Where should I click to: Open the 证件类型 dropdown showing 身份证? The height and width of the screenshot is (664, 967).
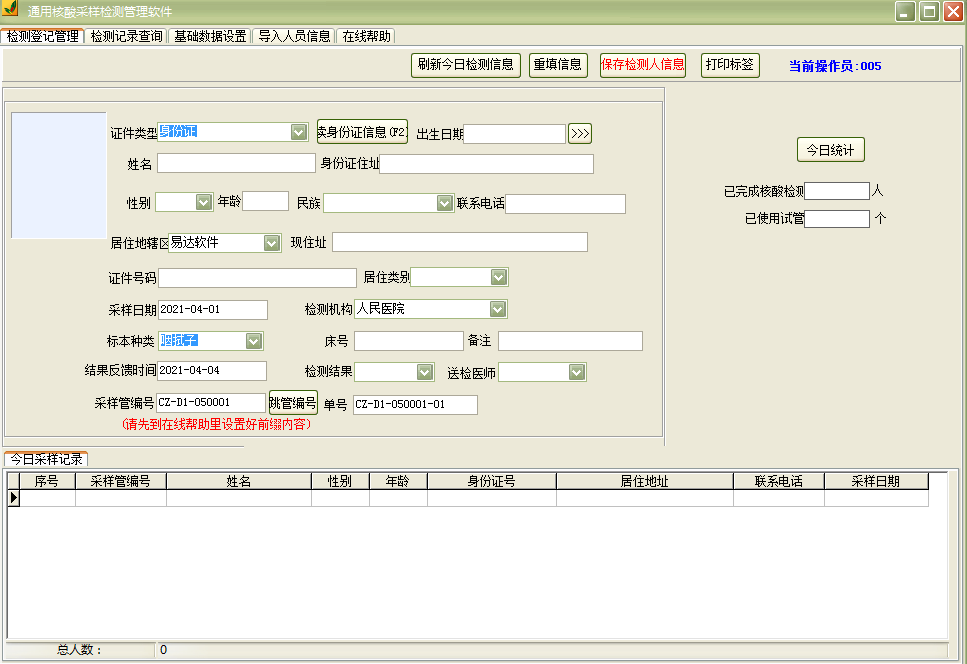pyautogui.click(x=299, y=131)
